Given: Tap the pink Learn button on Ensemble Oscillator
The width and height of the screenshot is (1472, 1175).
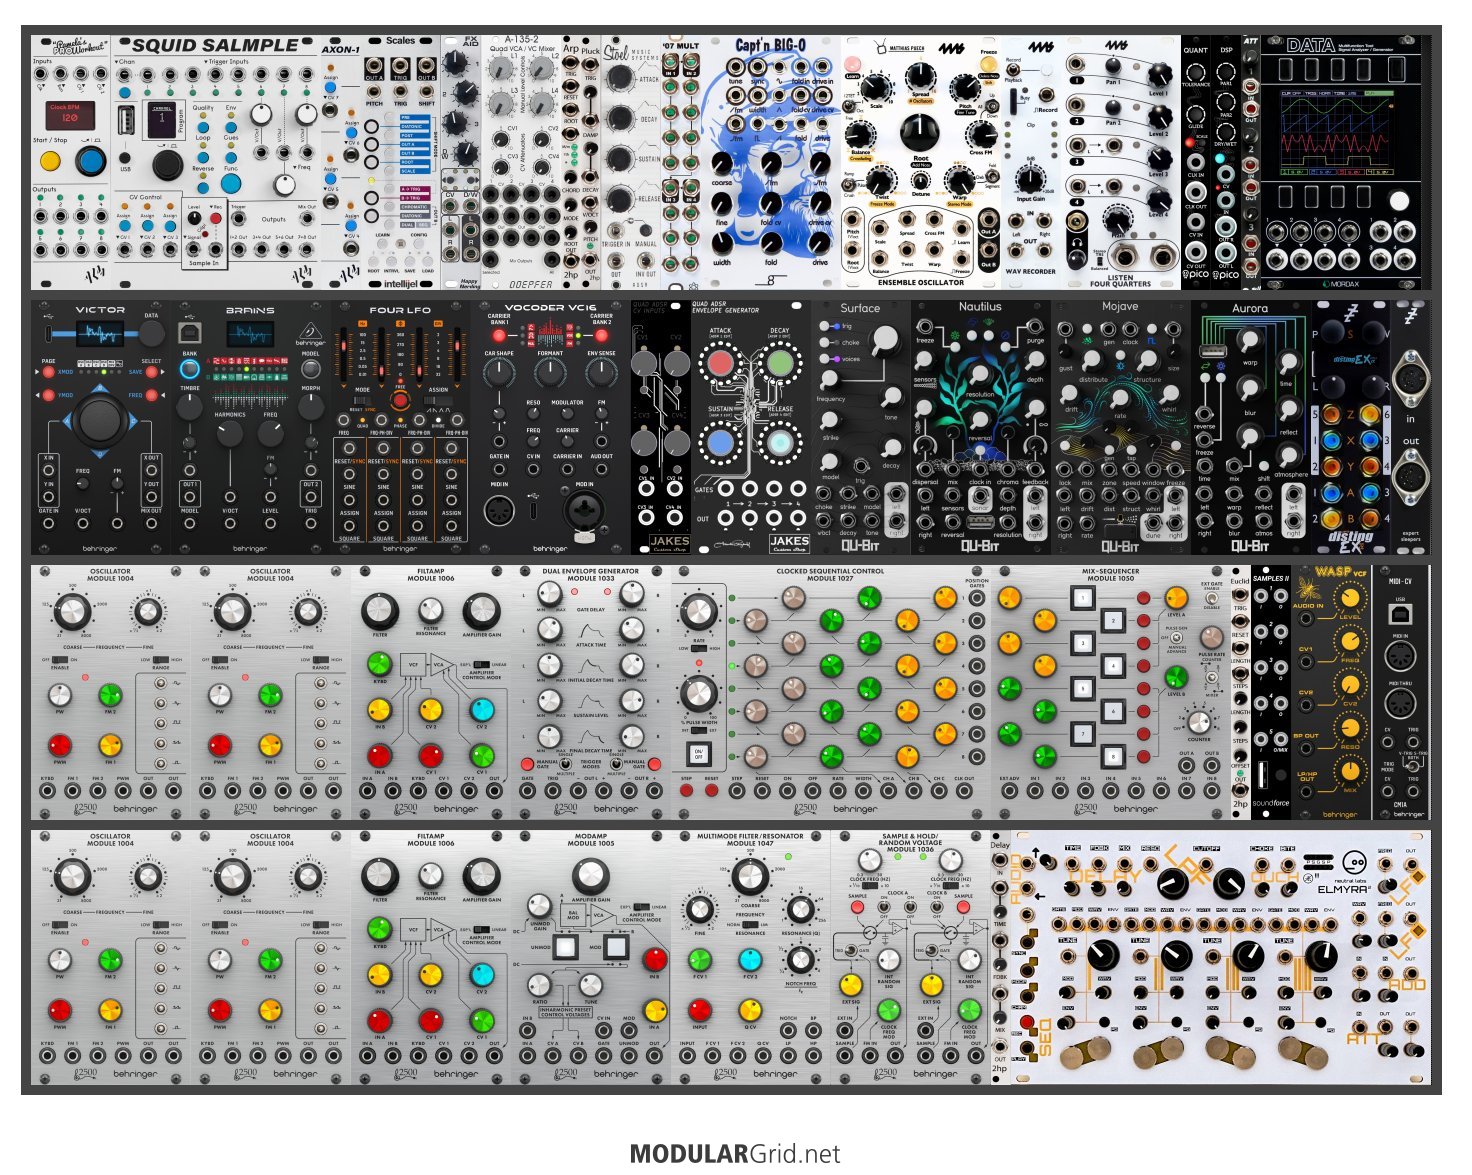Looking at the screenshot, I should (853, 62).
